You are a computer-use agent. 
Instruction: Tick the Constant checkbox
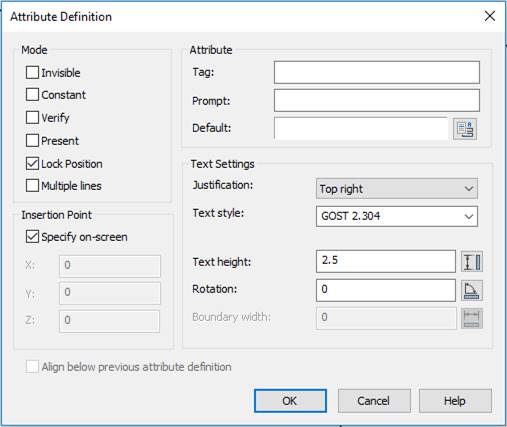tap(32, 95)
